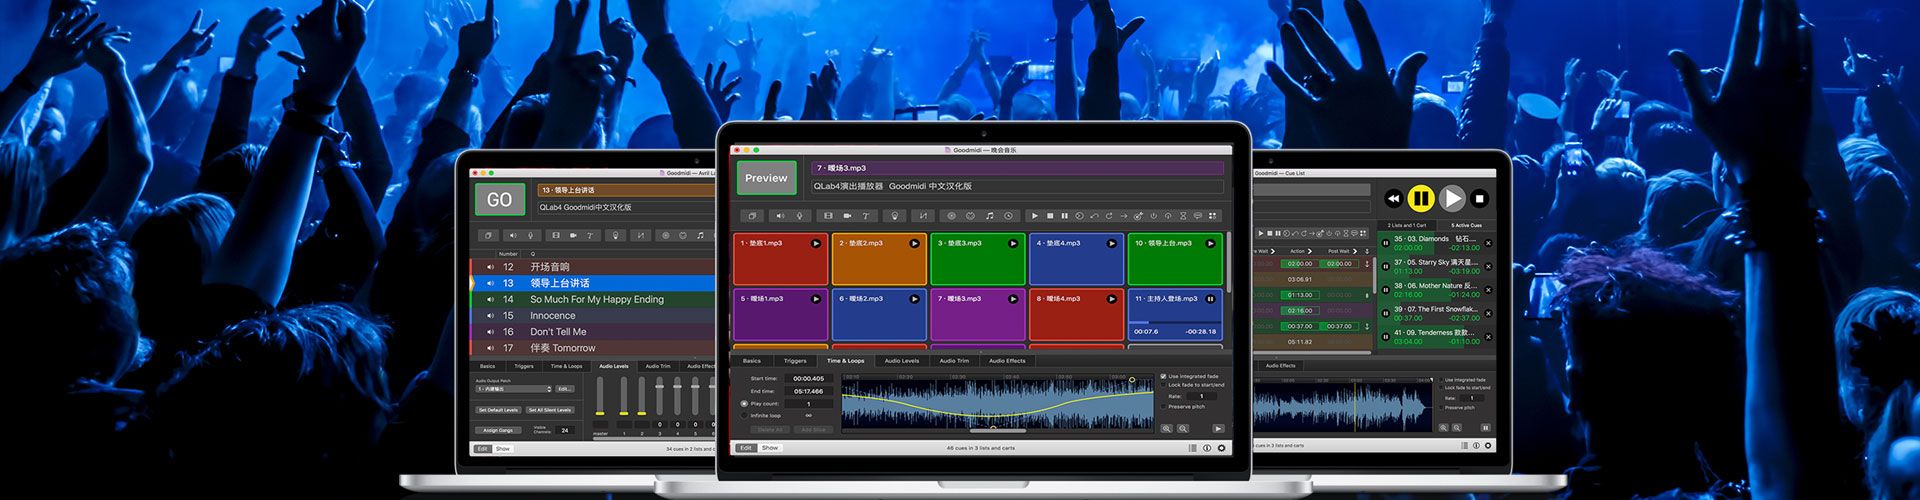Select blue cart cell 6 · 暖场2.mp3
Viewport: 1920px width, 500px height.
coord(879,316)
